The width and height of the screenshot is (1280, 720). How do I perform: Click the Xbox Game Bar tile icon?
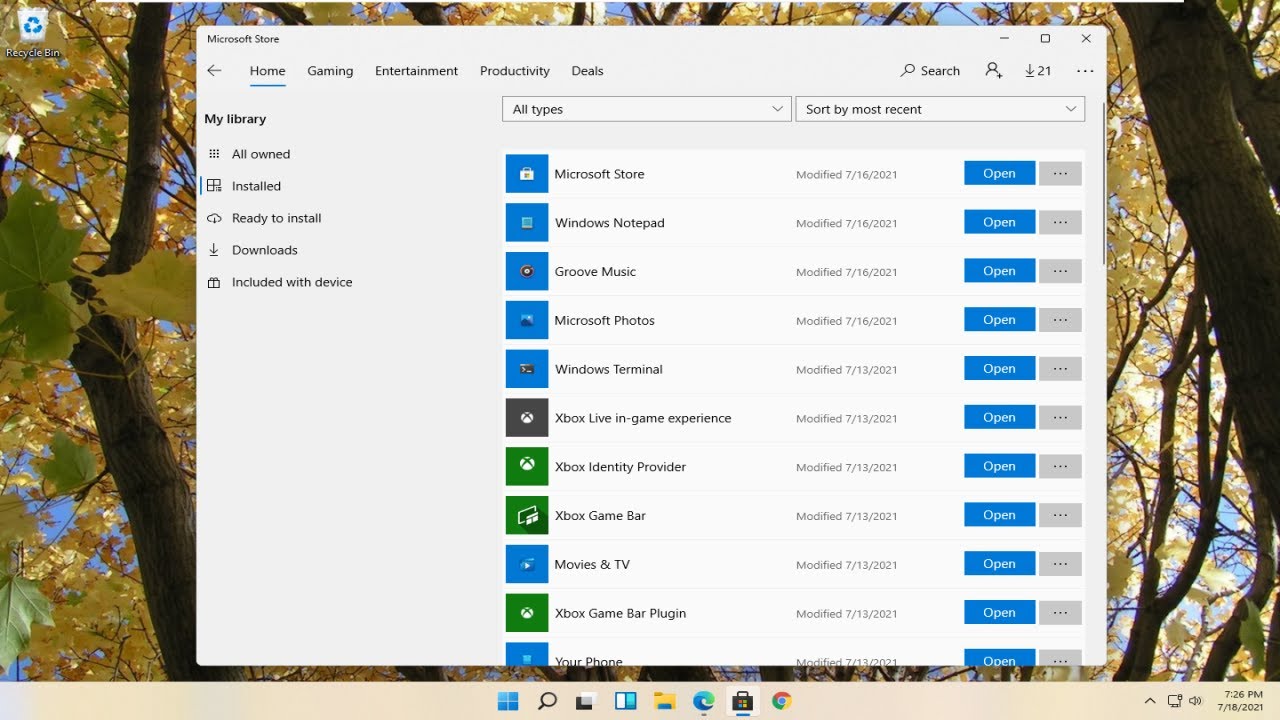pos(527,515)
